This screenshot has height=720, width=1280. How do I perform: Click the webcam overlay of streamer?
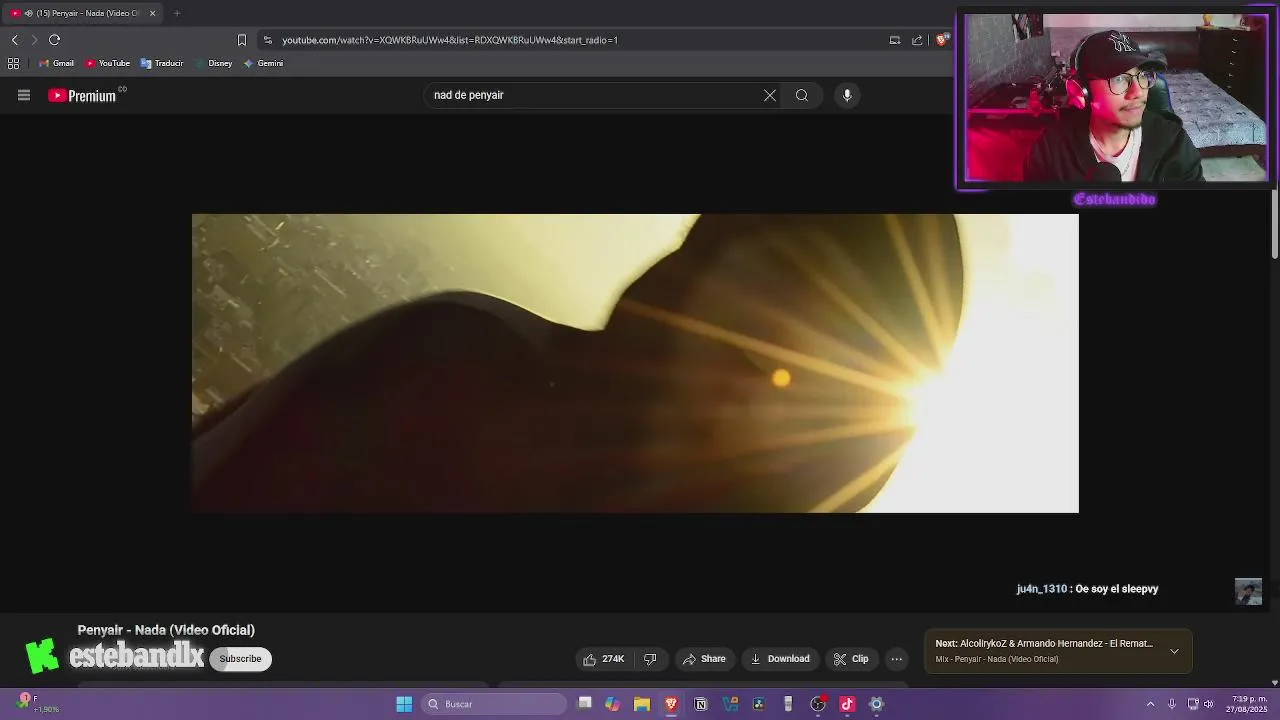click(x=1114, y=98)
